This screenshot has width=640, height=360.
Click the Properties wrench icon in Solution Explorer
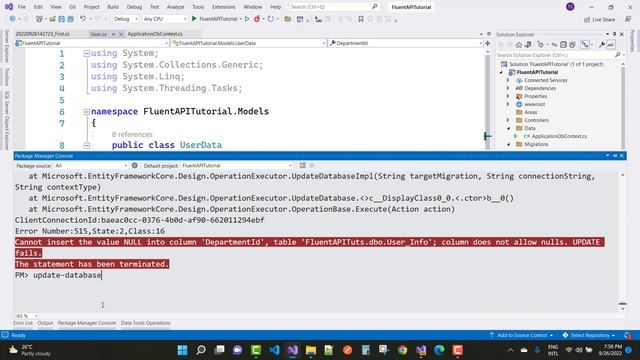(x=602, y=44)
